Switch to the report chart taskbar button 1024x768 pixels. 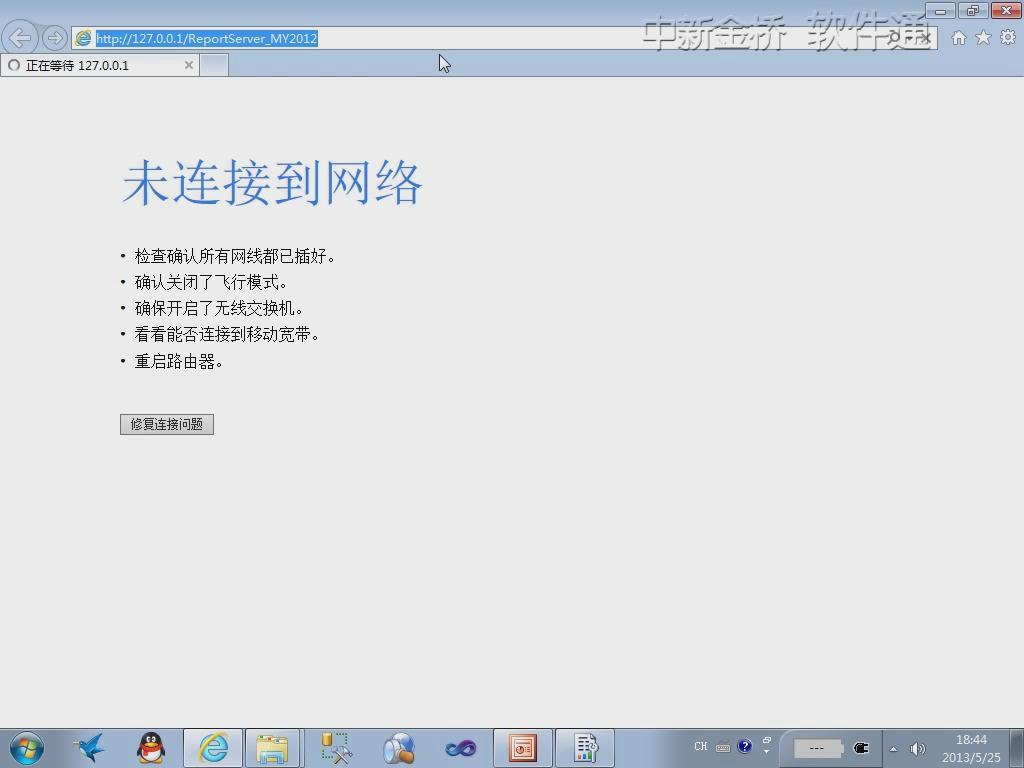(x=585, y=748)
